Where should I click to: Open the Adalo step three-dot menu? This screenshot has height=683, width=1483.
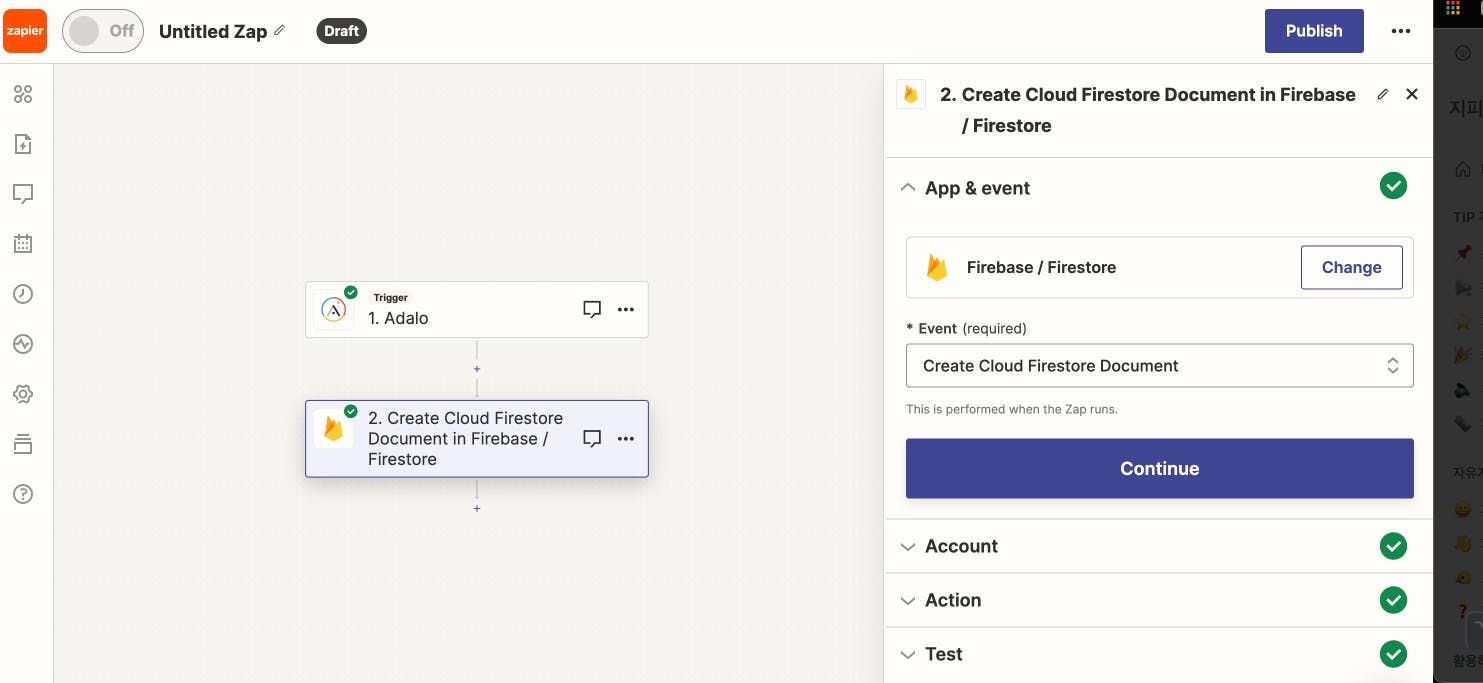(x=626, y=309)
